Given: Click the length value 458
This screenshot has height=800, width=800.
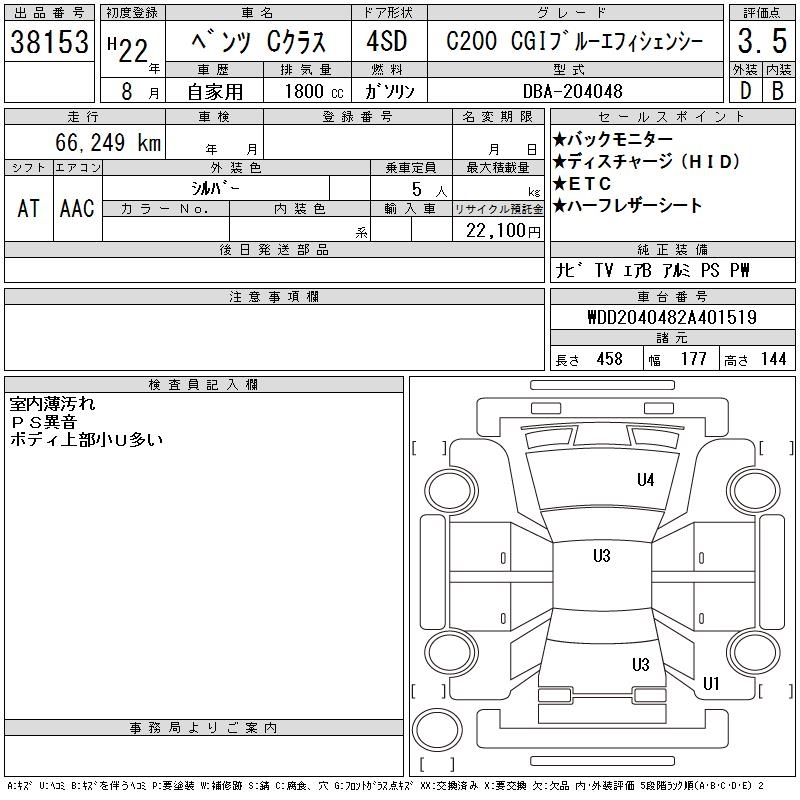Looking at the screenshot, I should (x=610, y=359).
